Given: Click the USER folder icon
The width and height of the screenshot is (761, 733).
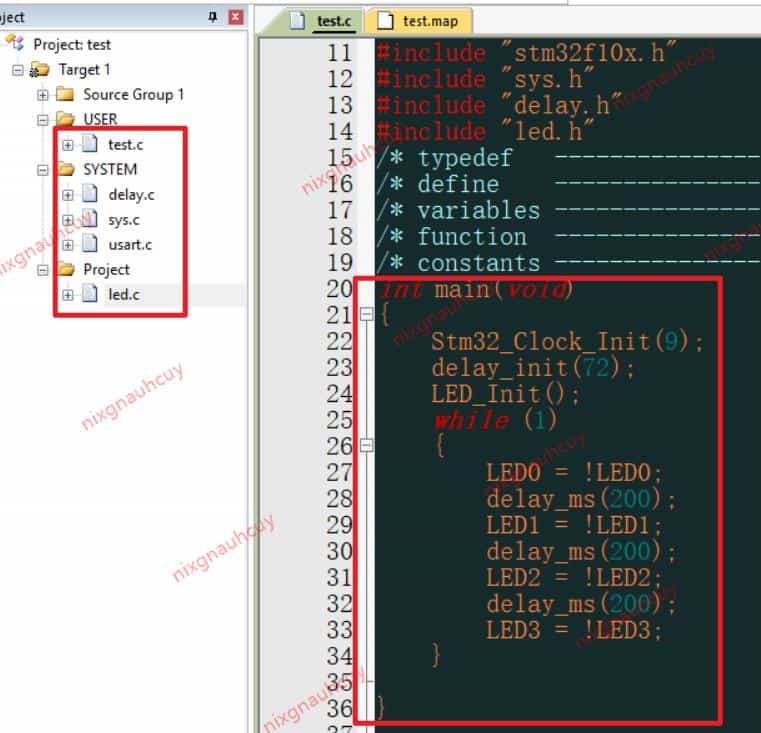Looking at the screenshot, I should (x=65, y=119).
